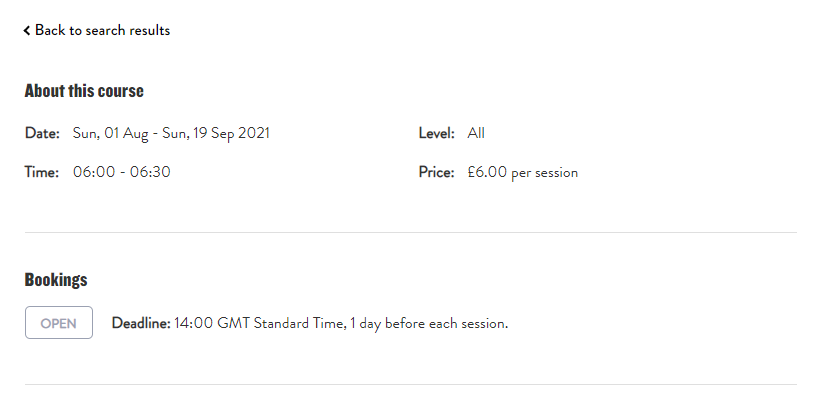Open the Back to search results link
This screenshot has height=406, width=816.
click(x=102, y=31)
